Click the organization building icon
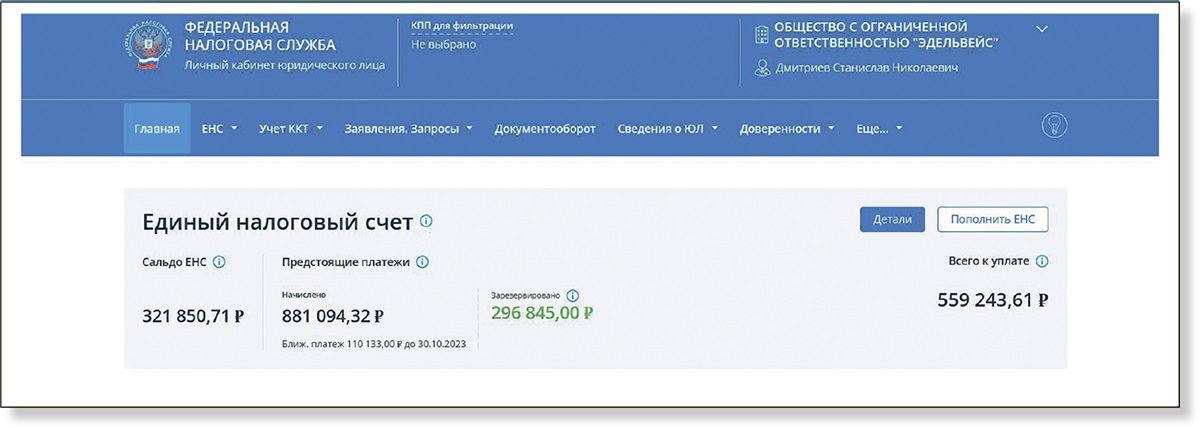 tap(761, 35)
